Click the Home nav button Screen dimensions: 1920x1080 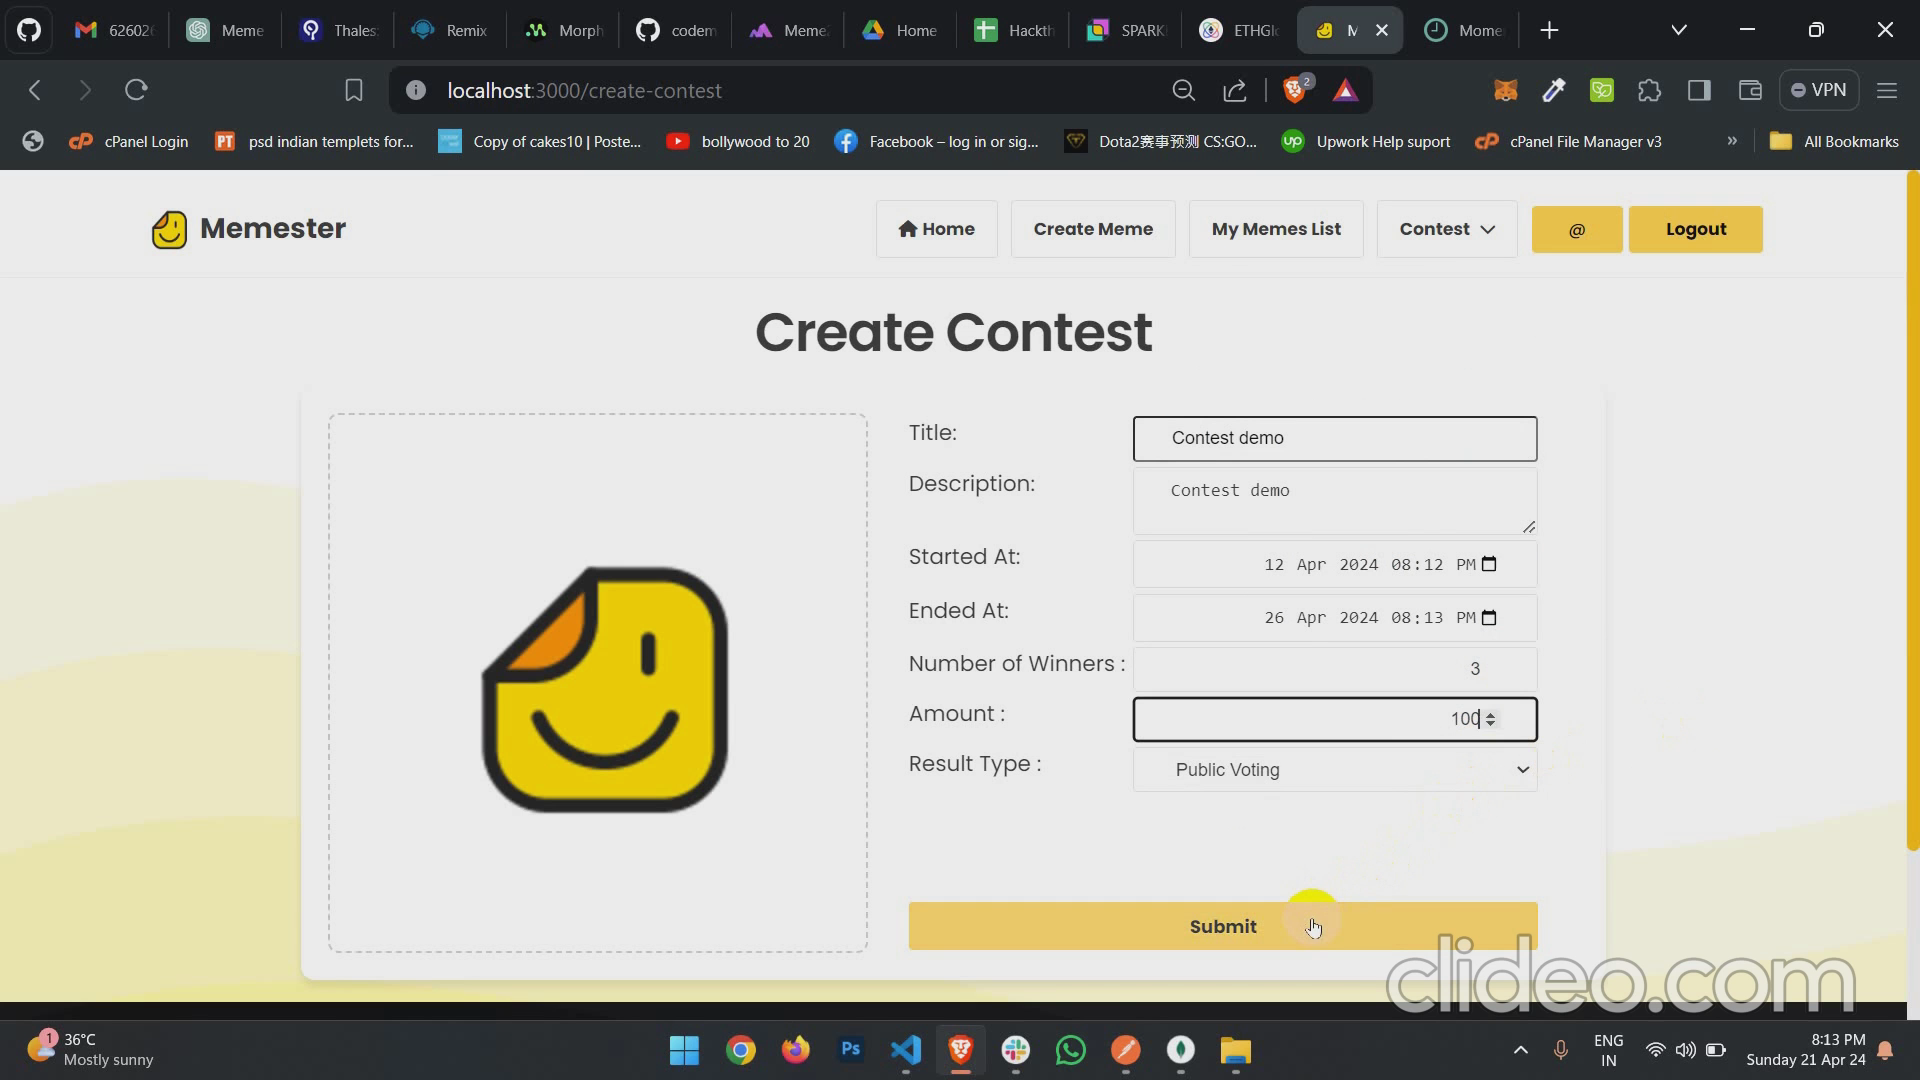pos(936,229)
